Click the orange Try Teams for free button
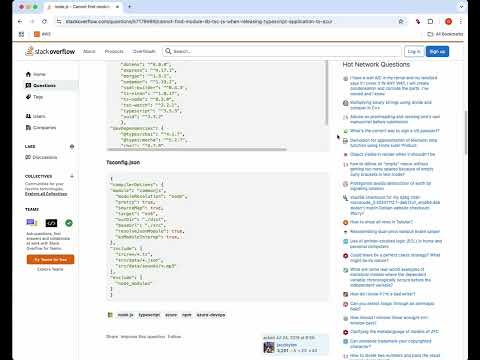480x360 pixels. coord(50,259)
